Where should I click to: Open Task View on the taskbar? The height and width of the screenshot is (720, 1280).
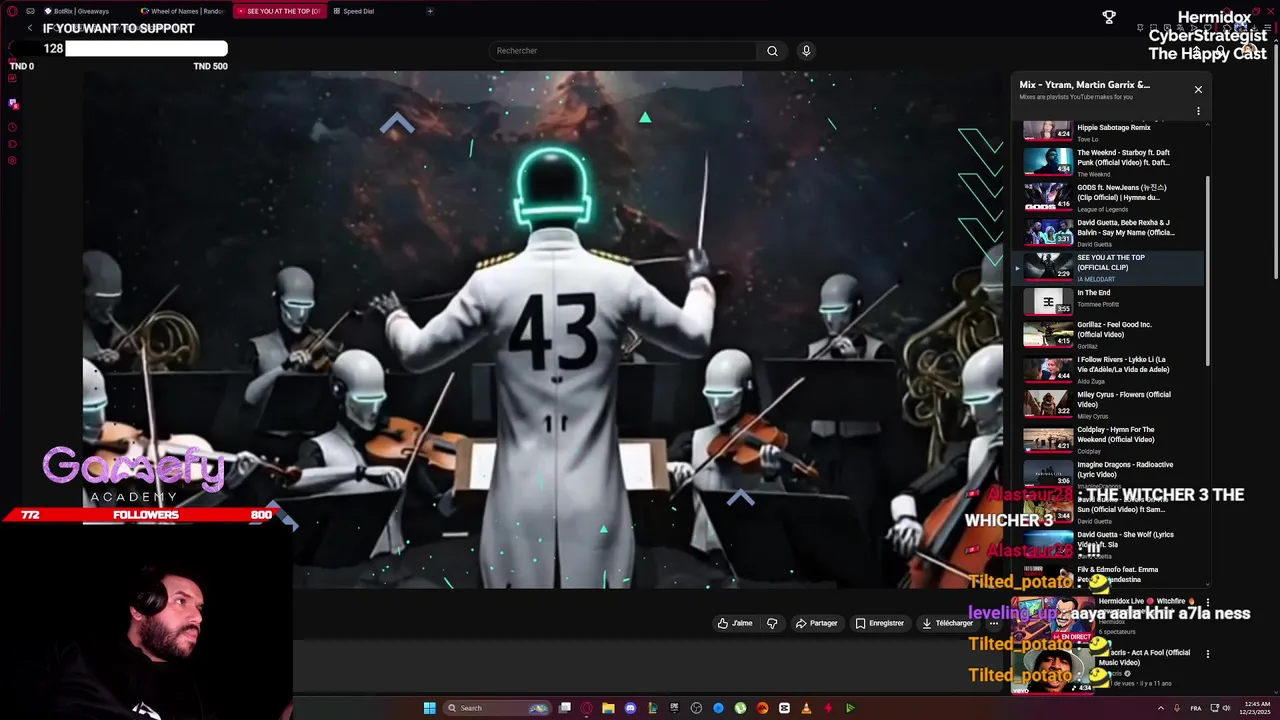(x=565, y=708)
